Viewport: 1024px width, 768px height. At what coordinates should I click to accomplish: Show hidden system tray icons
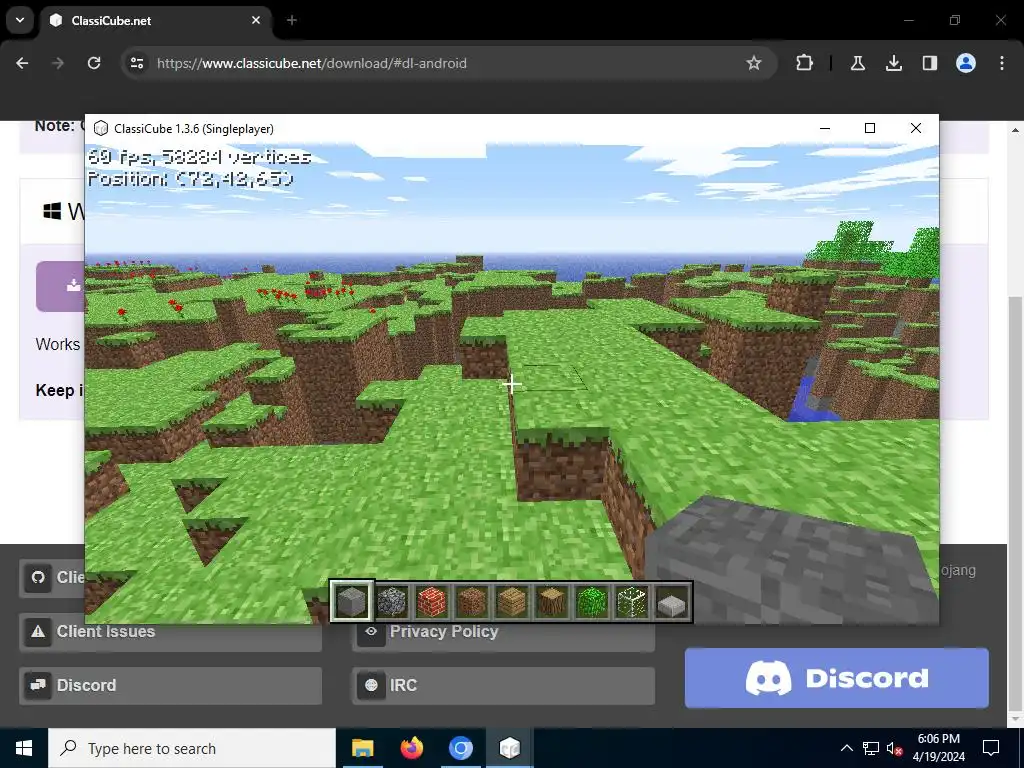pyautogui.click(x=846, y=748)
